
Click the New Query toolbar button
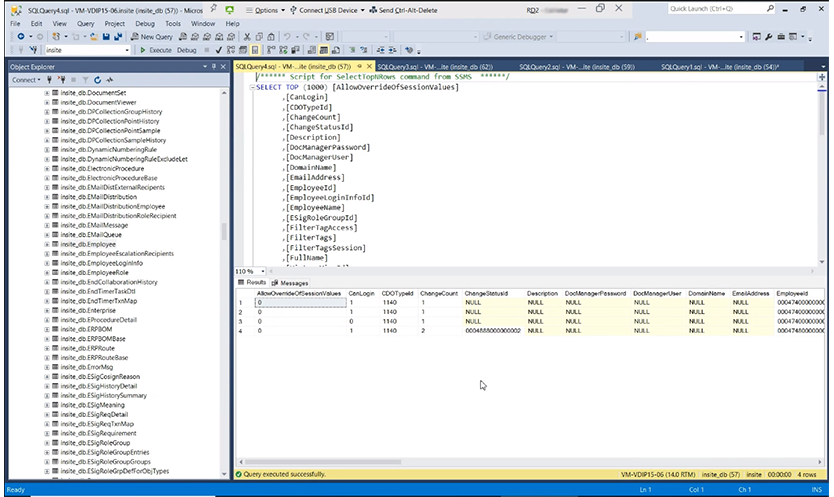(x=150, y=36)
